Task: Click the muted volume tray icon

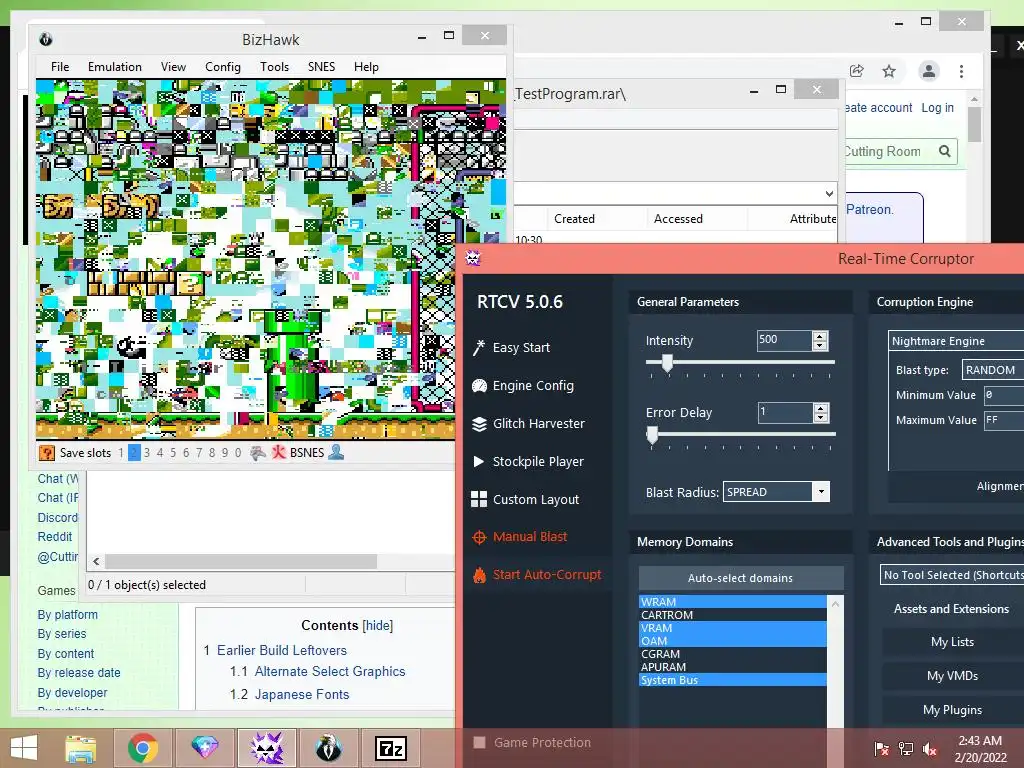Action: tap(930, 748)
